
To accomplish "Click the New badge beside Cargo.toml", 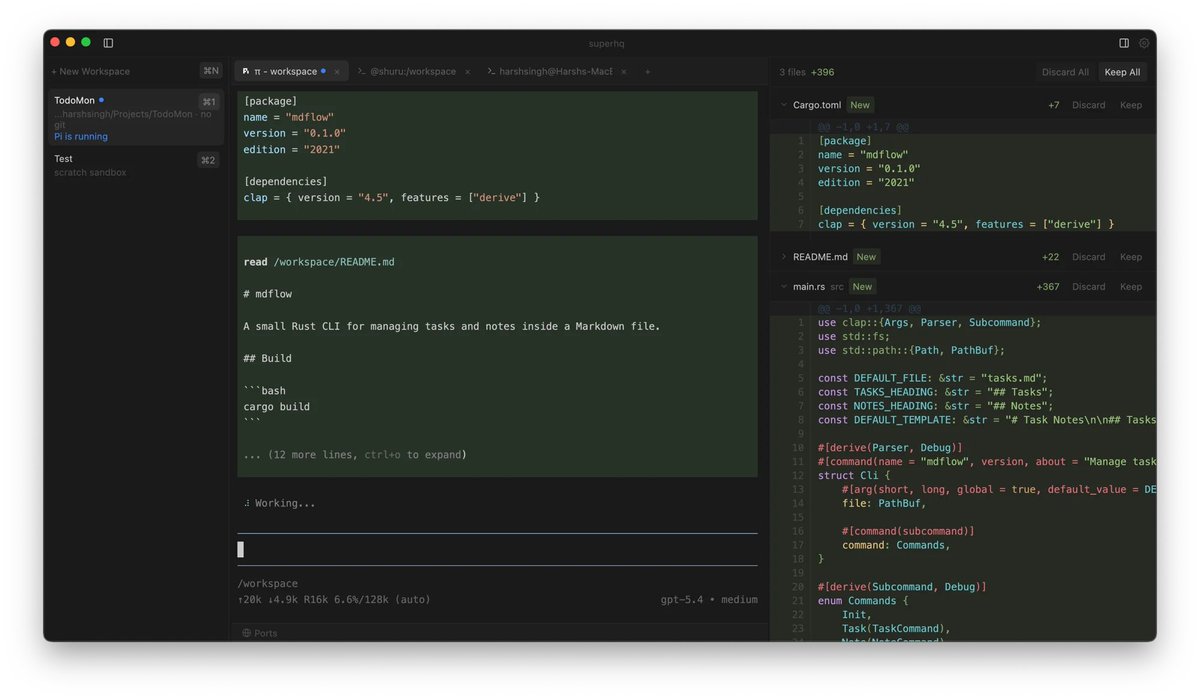I will pos(860,105).
